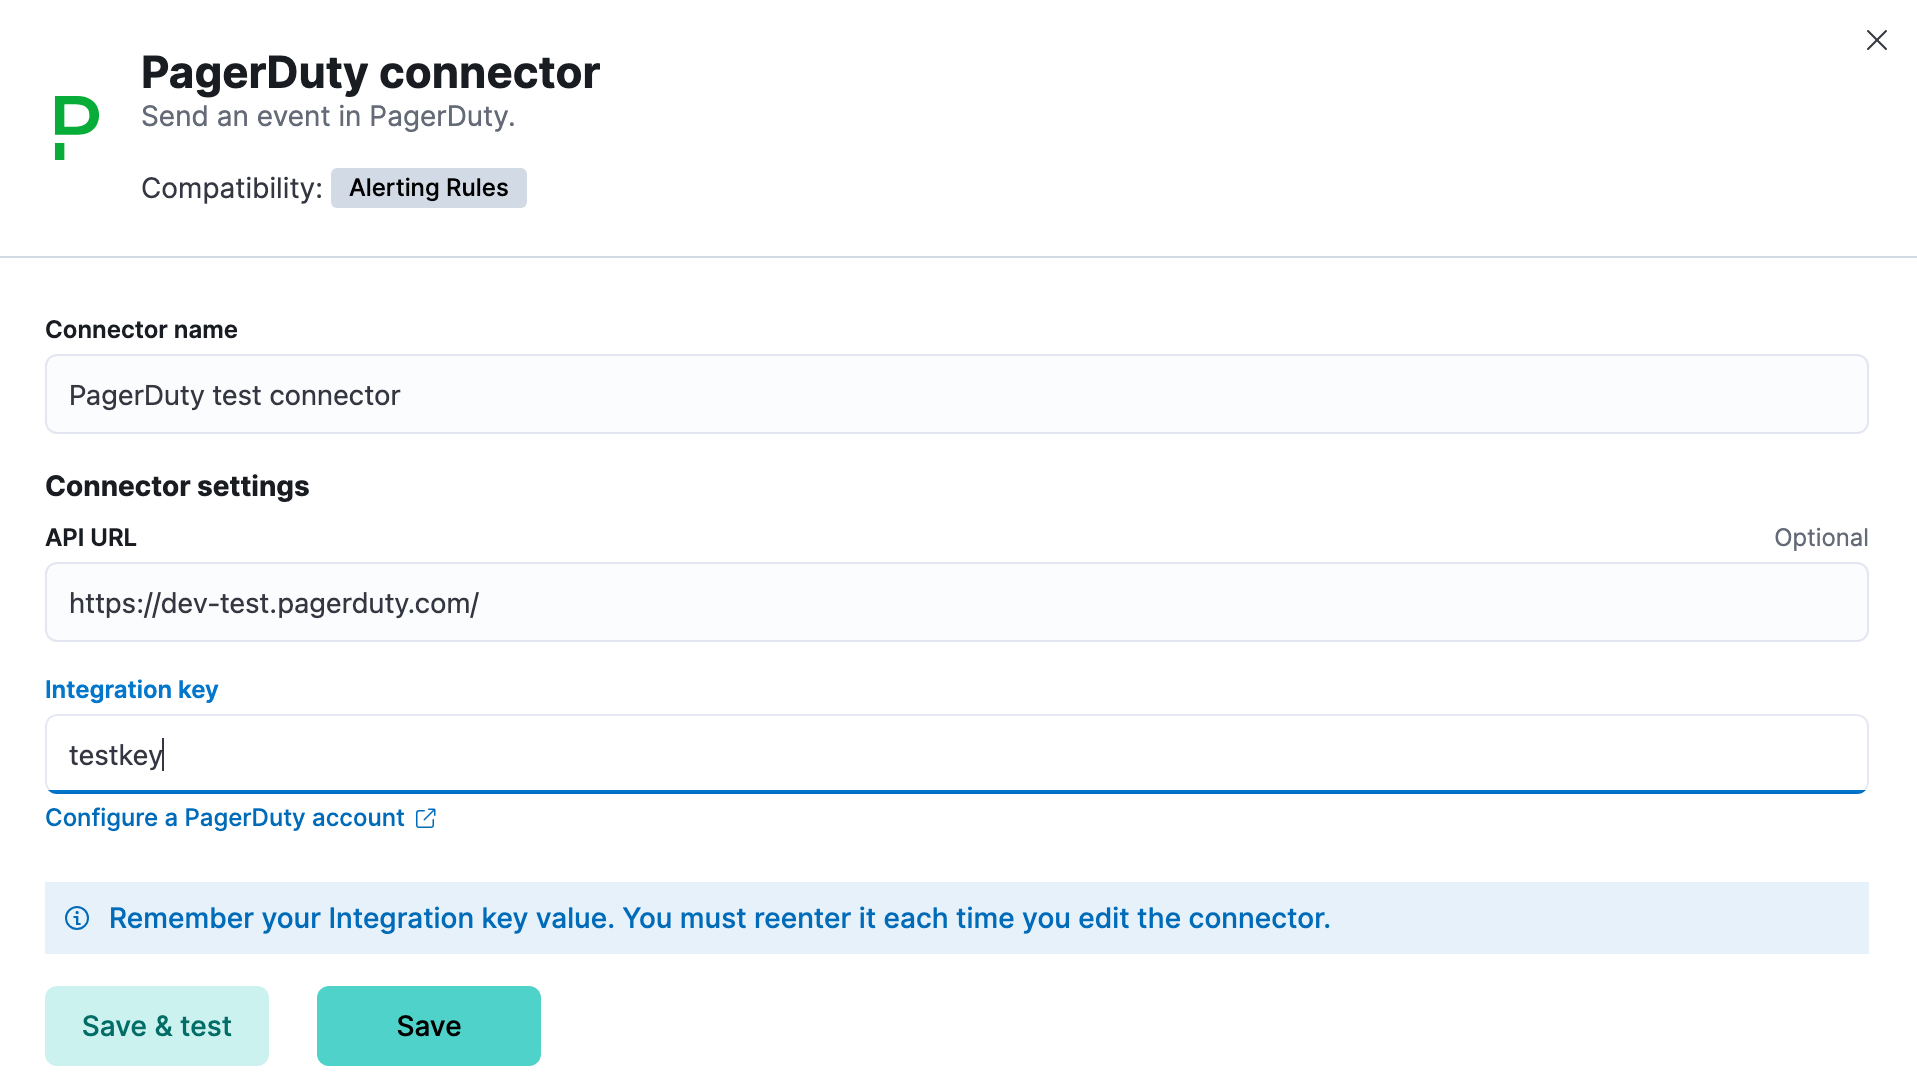
Task: Click the Send an event in PagerDuty subtitle
Action: (x=327, y=116)
